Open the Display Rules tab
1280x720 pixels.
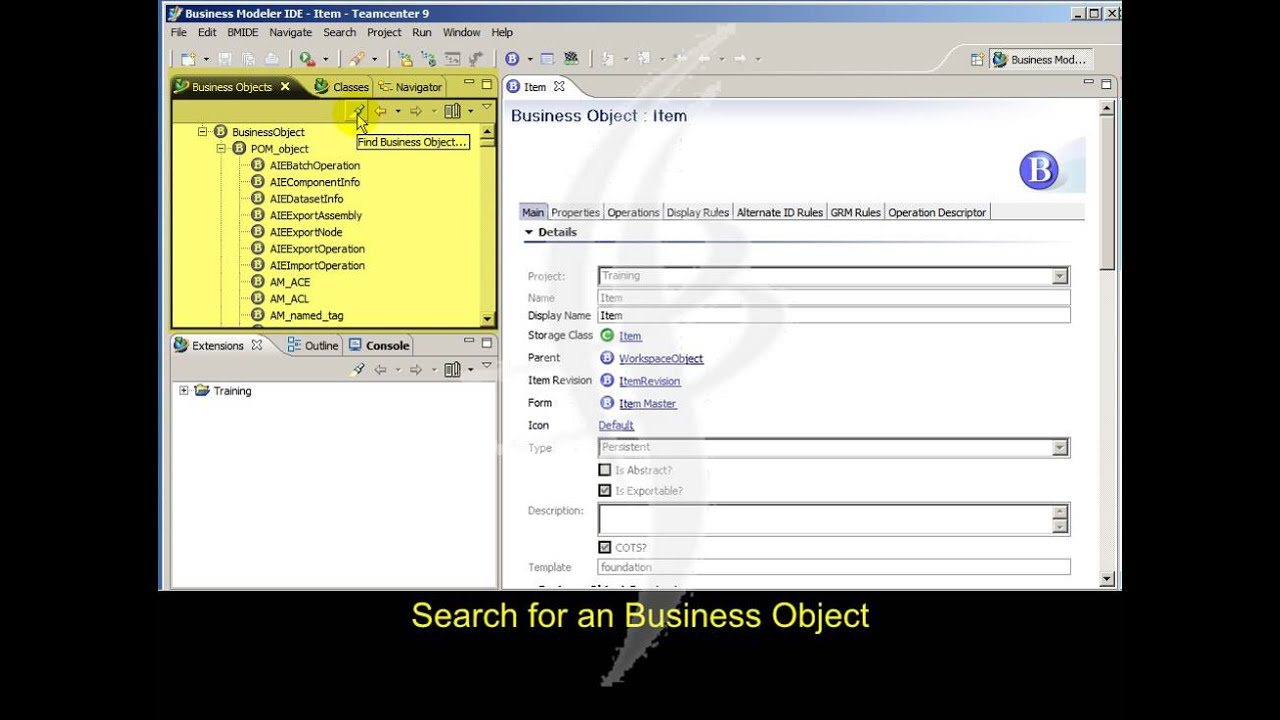tap(698, 212)
